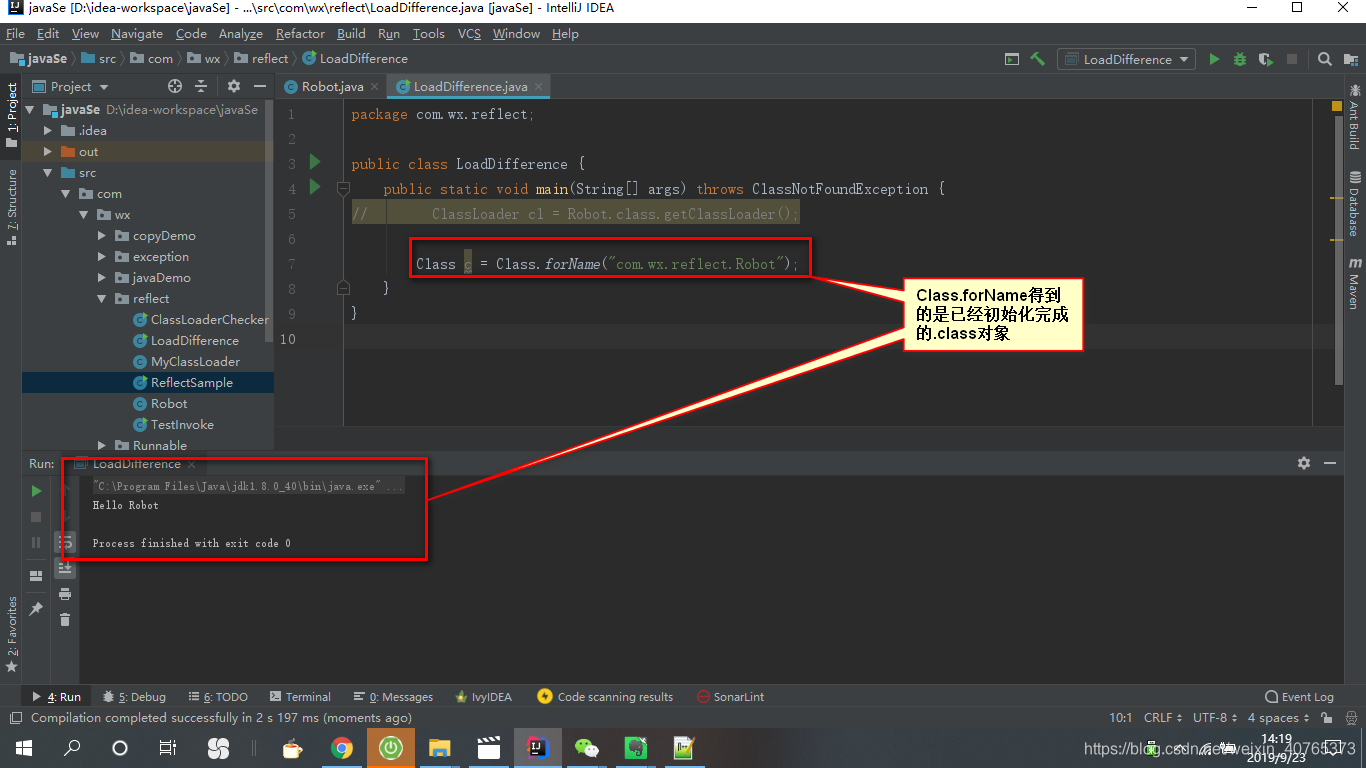Screen dimensions: 1366x768
Task: Start debugging with the bug icon
Action: pyautogui.click(x=1240, y=59)
